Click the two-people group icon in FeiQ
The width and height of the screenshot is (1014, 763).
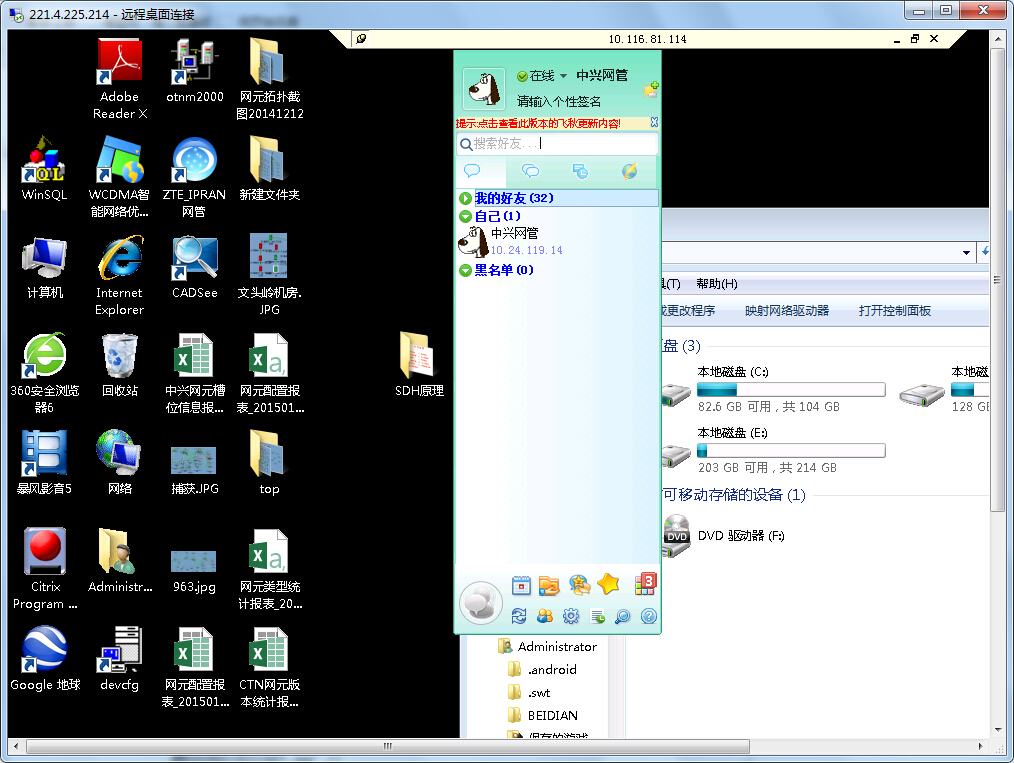click(545, 616)
